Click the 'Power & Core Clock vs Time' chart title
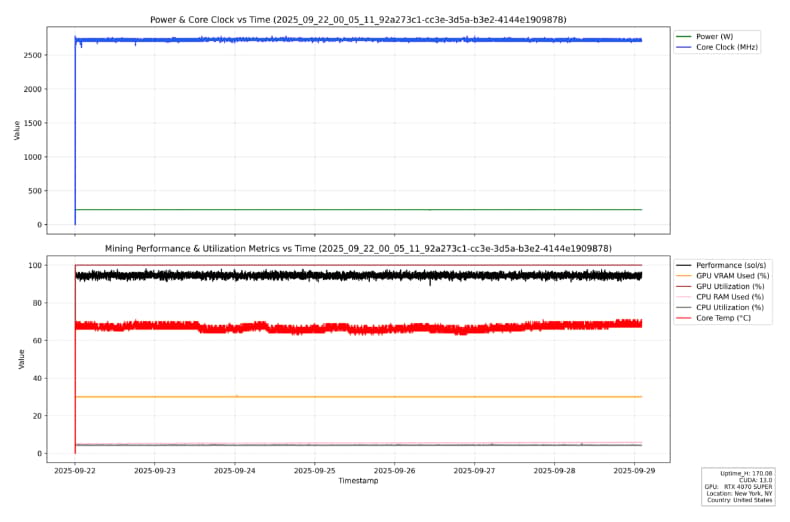 358,20
